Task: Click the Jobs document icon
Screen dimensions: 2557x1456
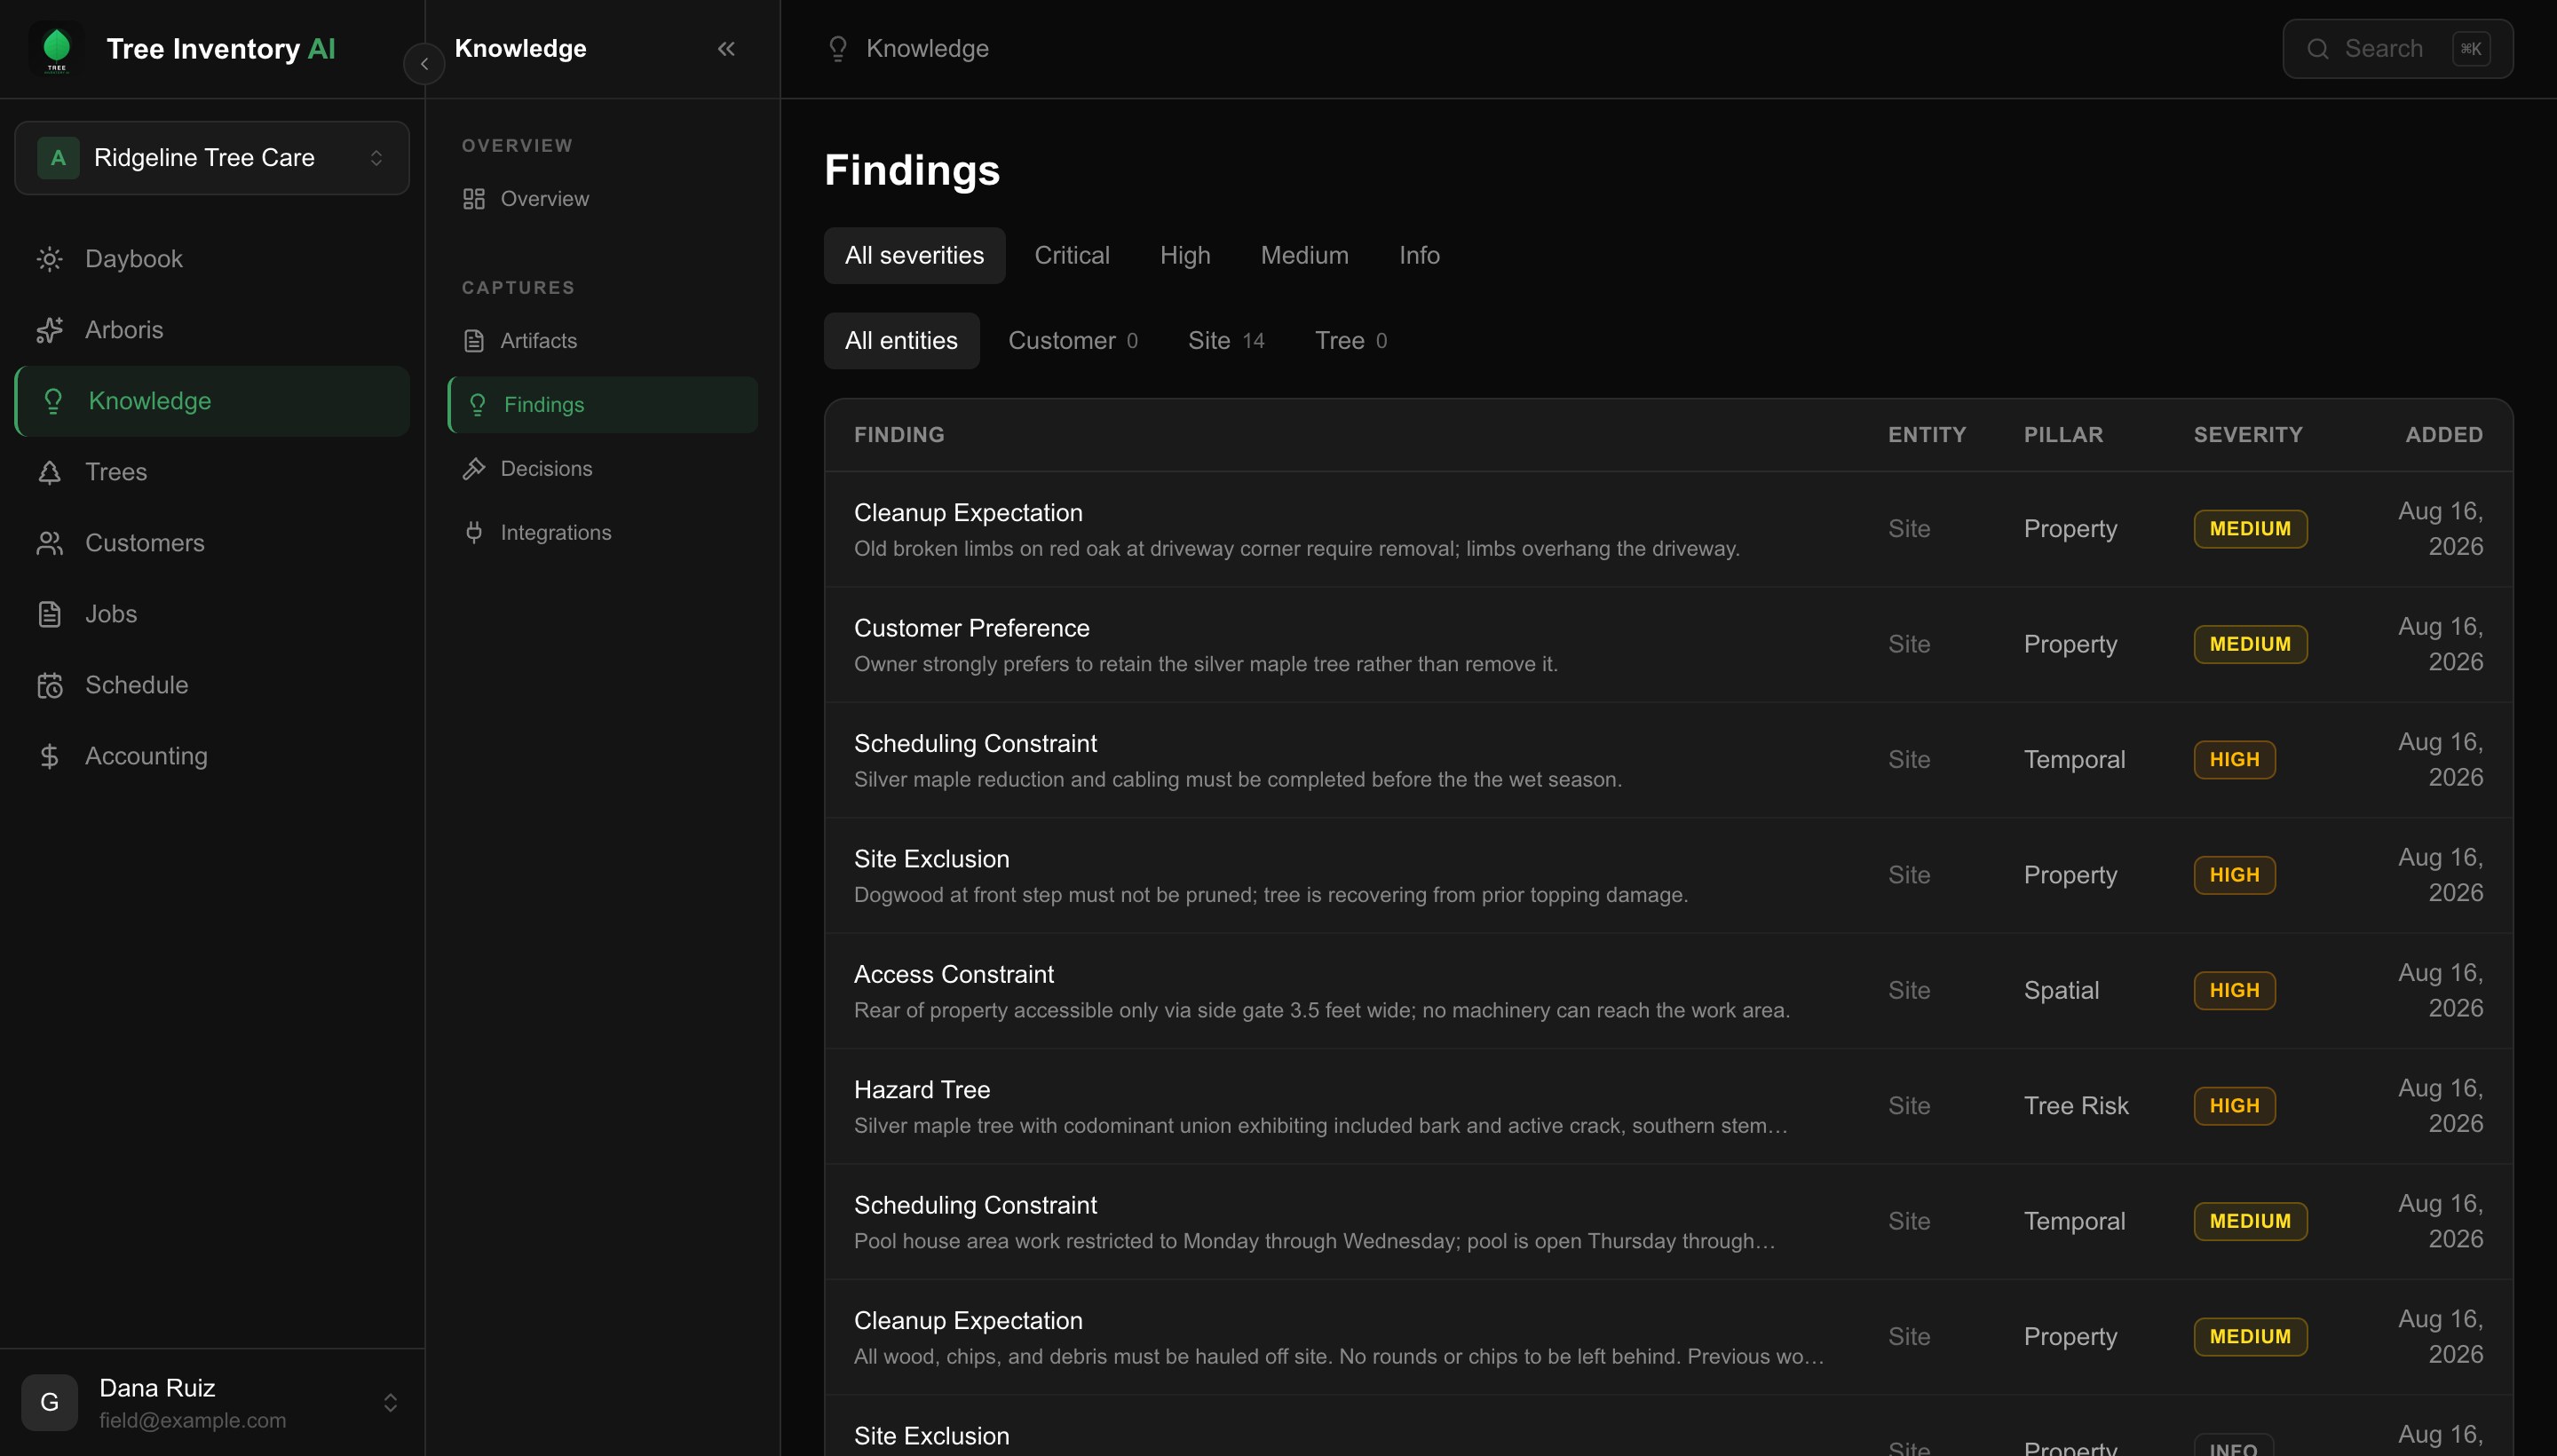Action: 49,614
